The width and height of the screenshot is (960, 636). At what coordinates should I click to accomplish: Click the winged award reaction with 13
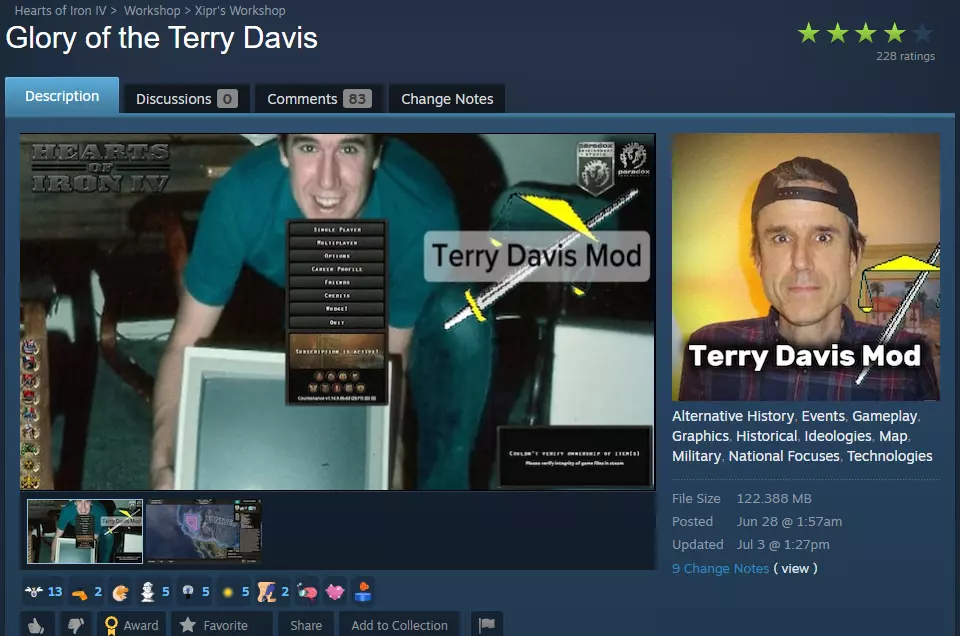(43, 591)
